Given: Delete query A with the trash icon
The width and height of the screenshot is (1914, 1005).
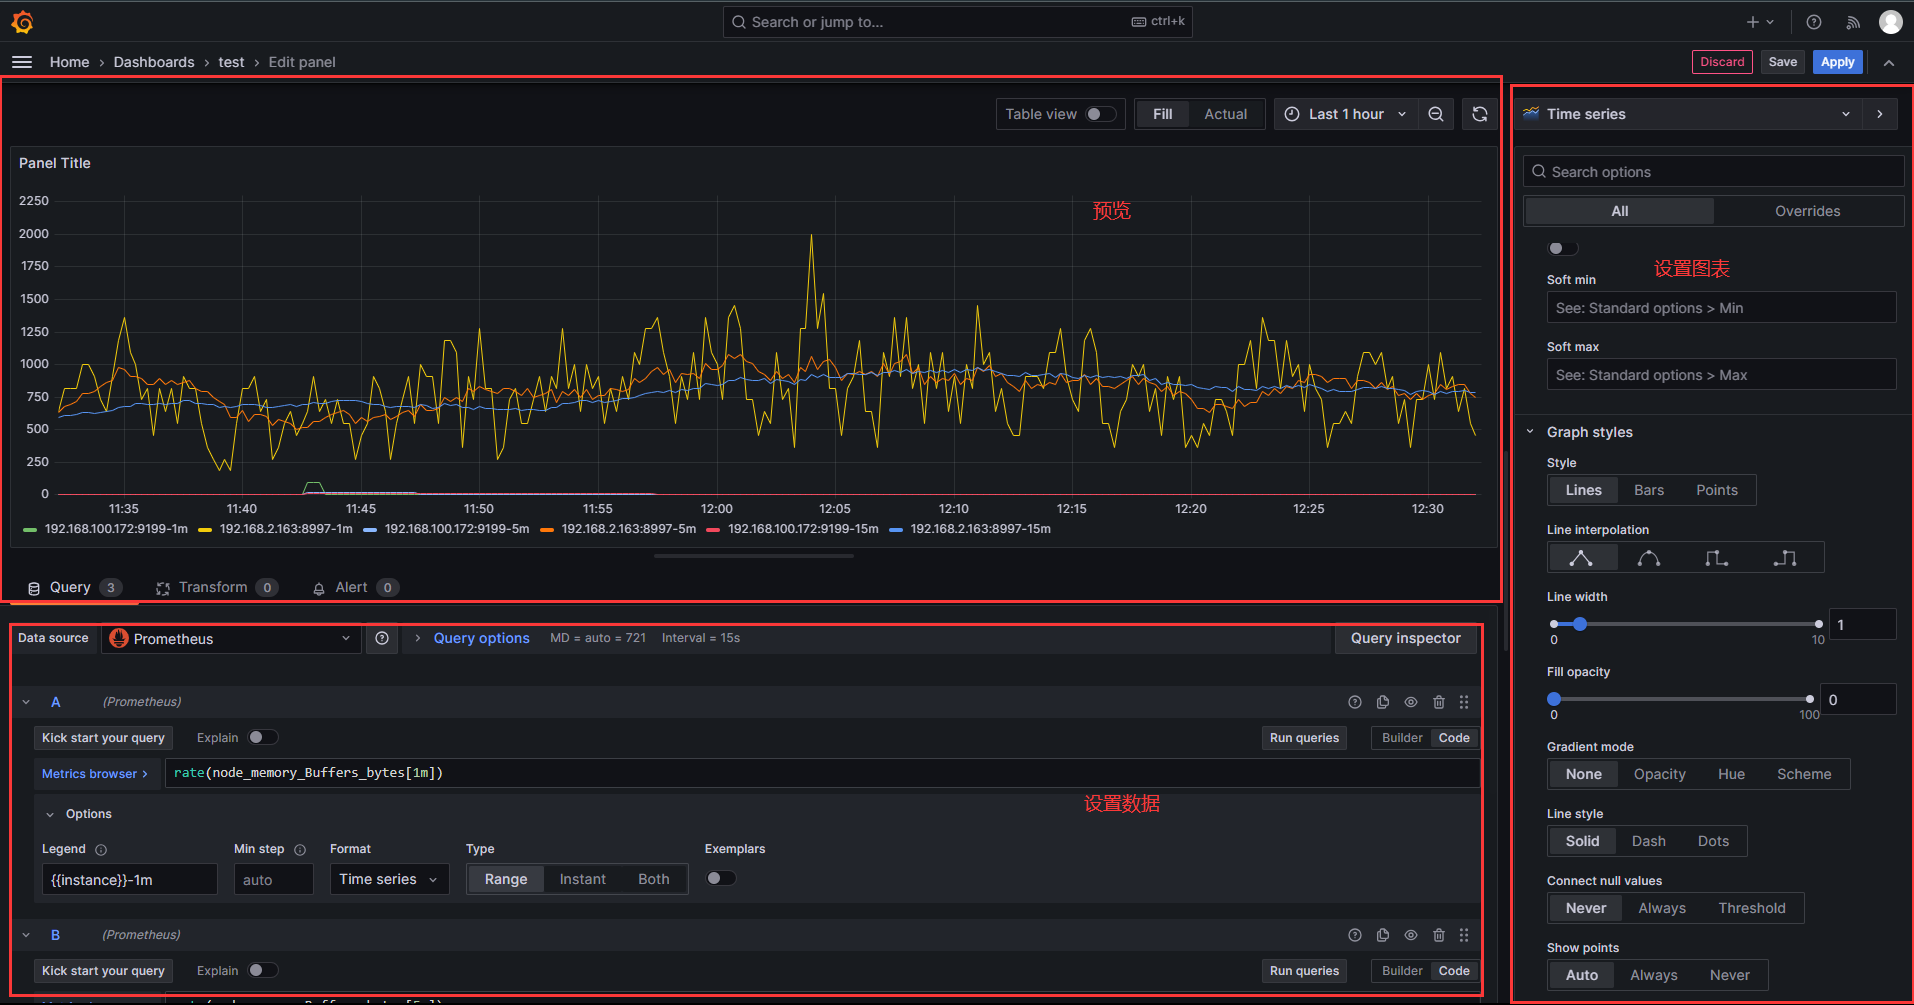Looking at the screenshot, I should pos(1439,702).
